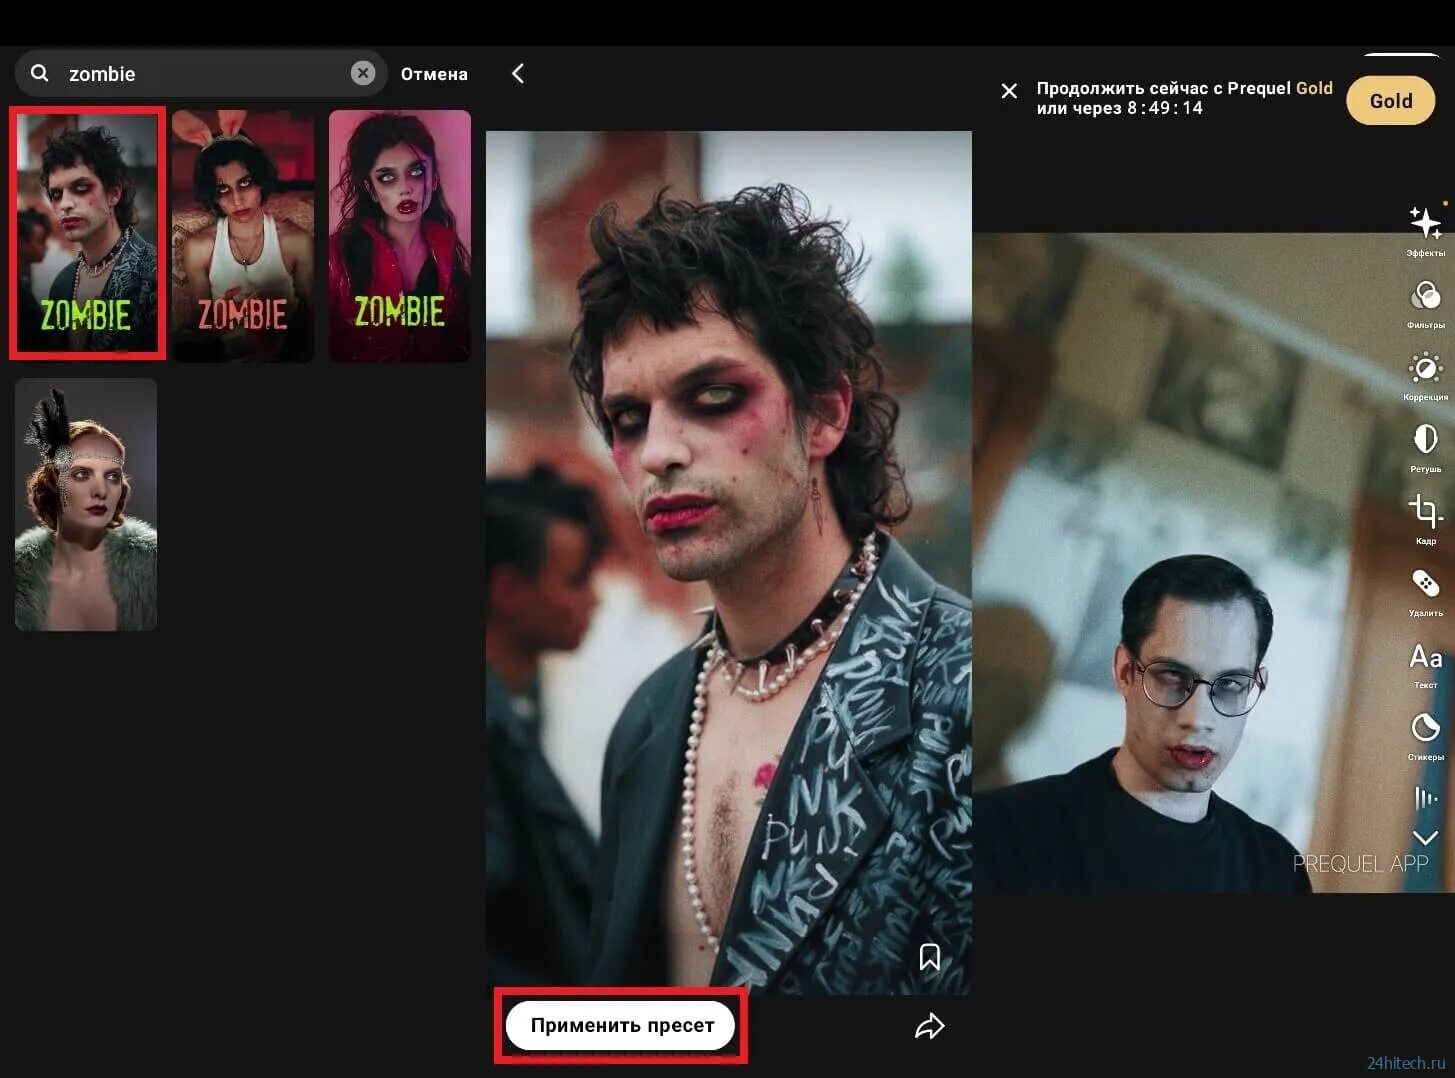Viewport: 1455px width, 1078px height.
Task: Bookmark the preset with the flag icon
Action: [929, 957]
